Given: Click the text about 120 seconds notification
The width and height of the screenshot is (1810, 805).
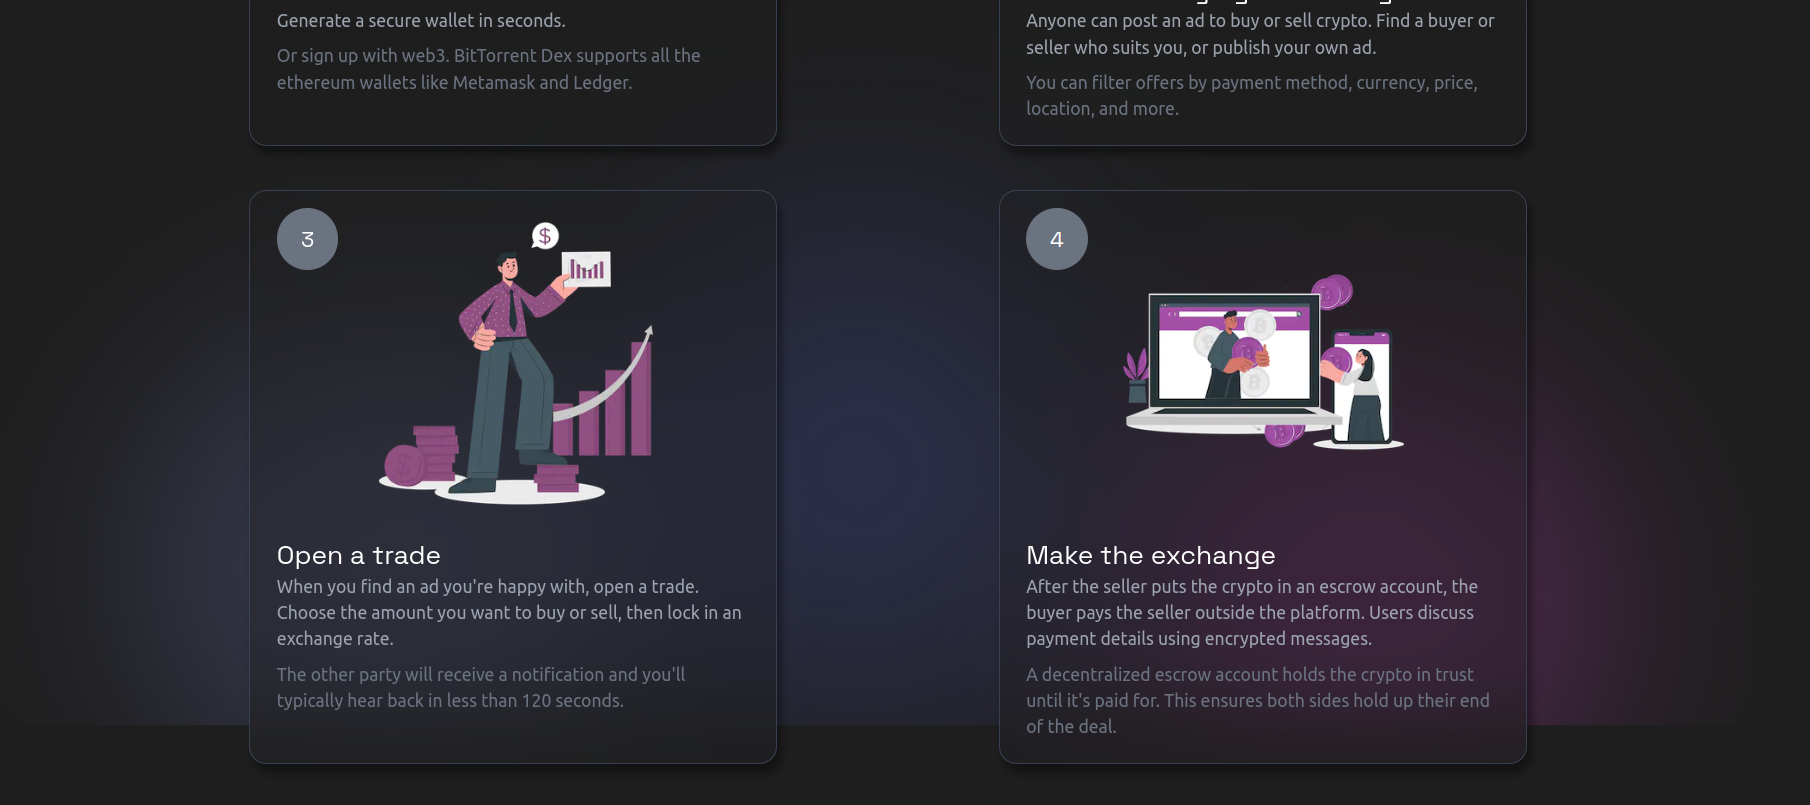Looking at the screenshot, I should pyautogui.click(x=481, y=688).
